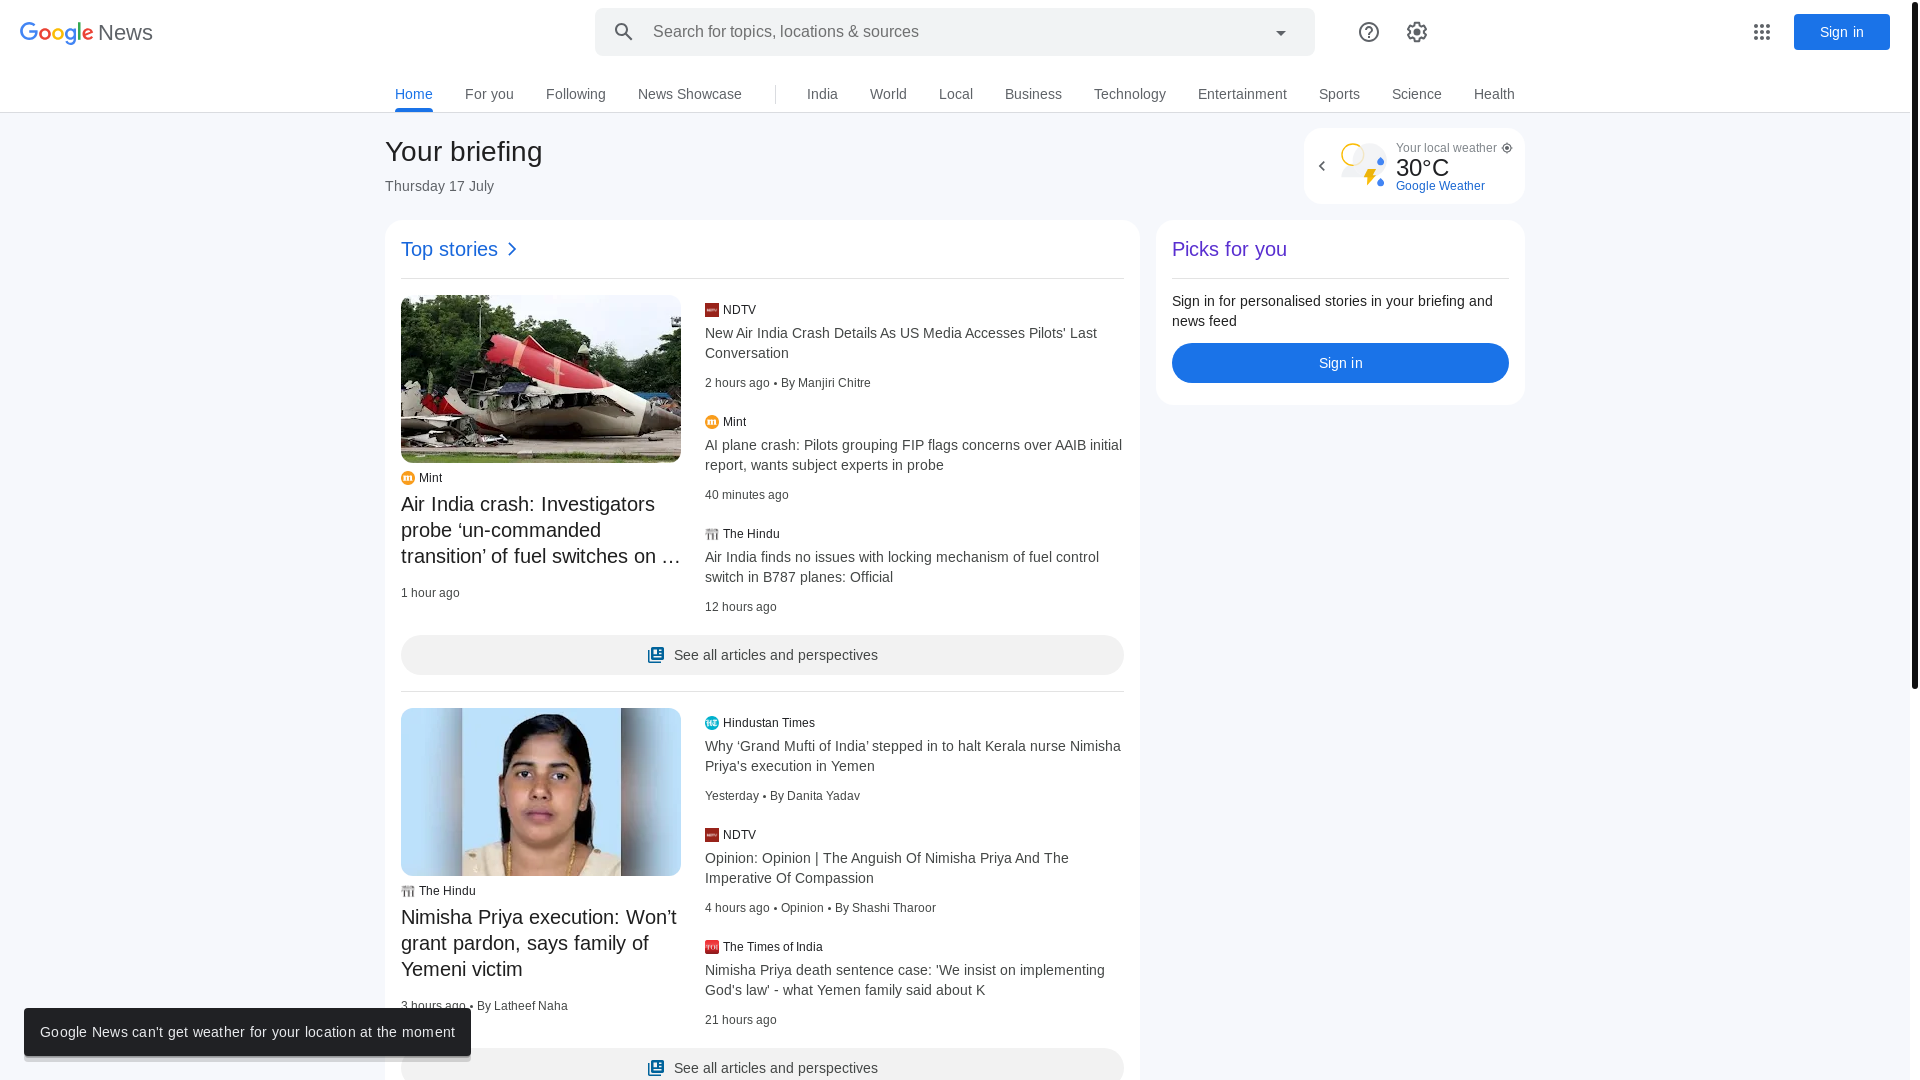Image resolution: width=1920 pixels, height=1080 pixels.
Task: Go to the World section
Action: click(x=888, y=94)
